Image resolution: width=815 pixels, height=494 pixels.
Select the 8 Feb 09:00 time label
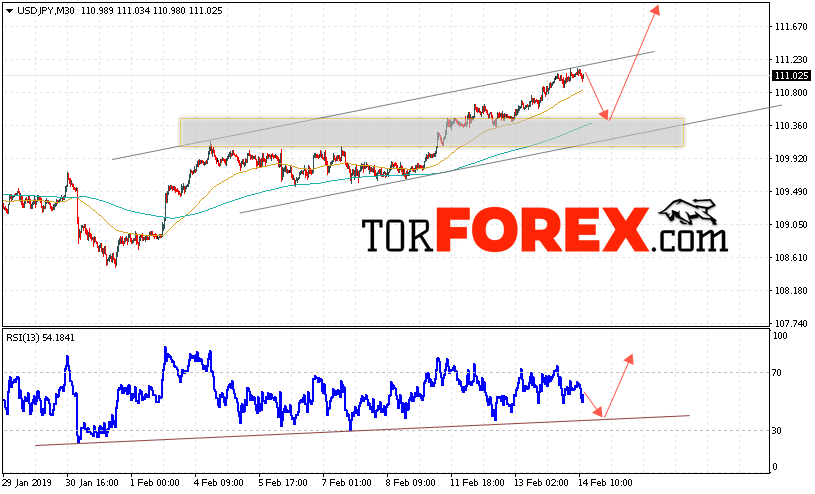coord(411,483)
